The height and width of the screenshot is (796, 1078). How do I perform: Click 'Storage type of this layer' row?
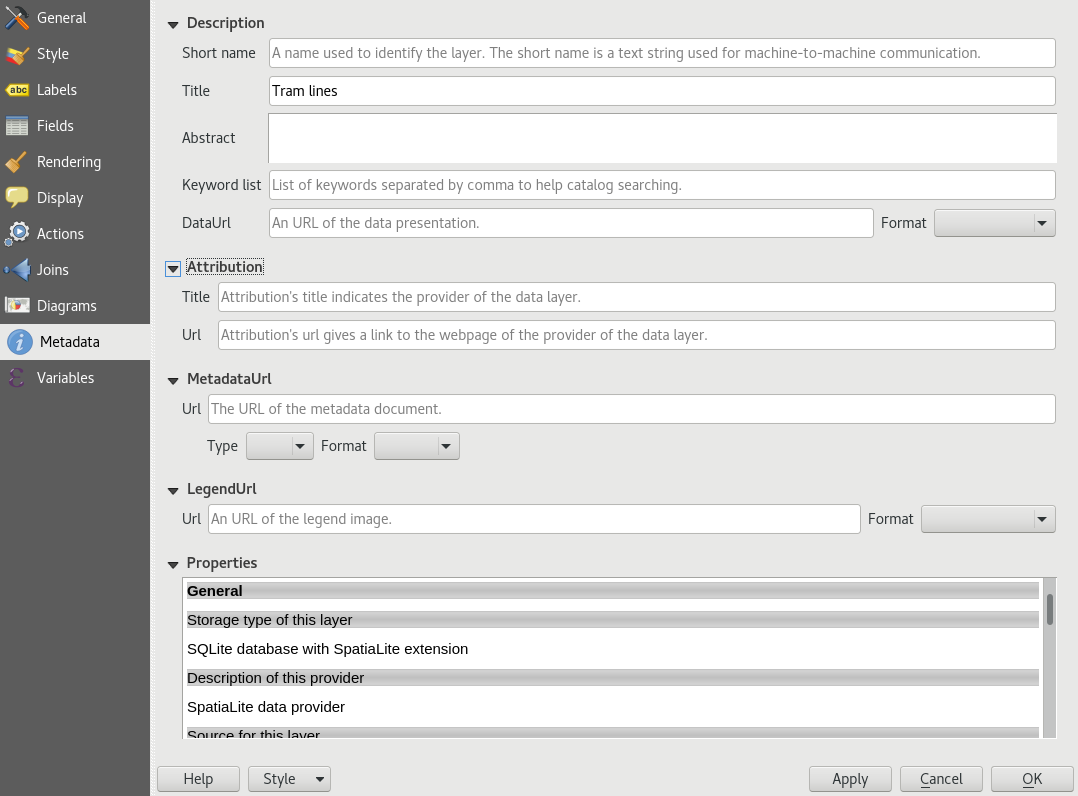613,620
